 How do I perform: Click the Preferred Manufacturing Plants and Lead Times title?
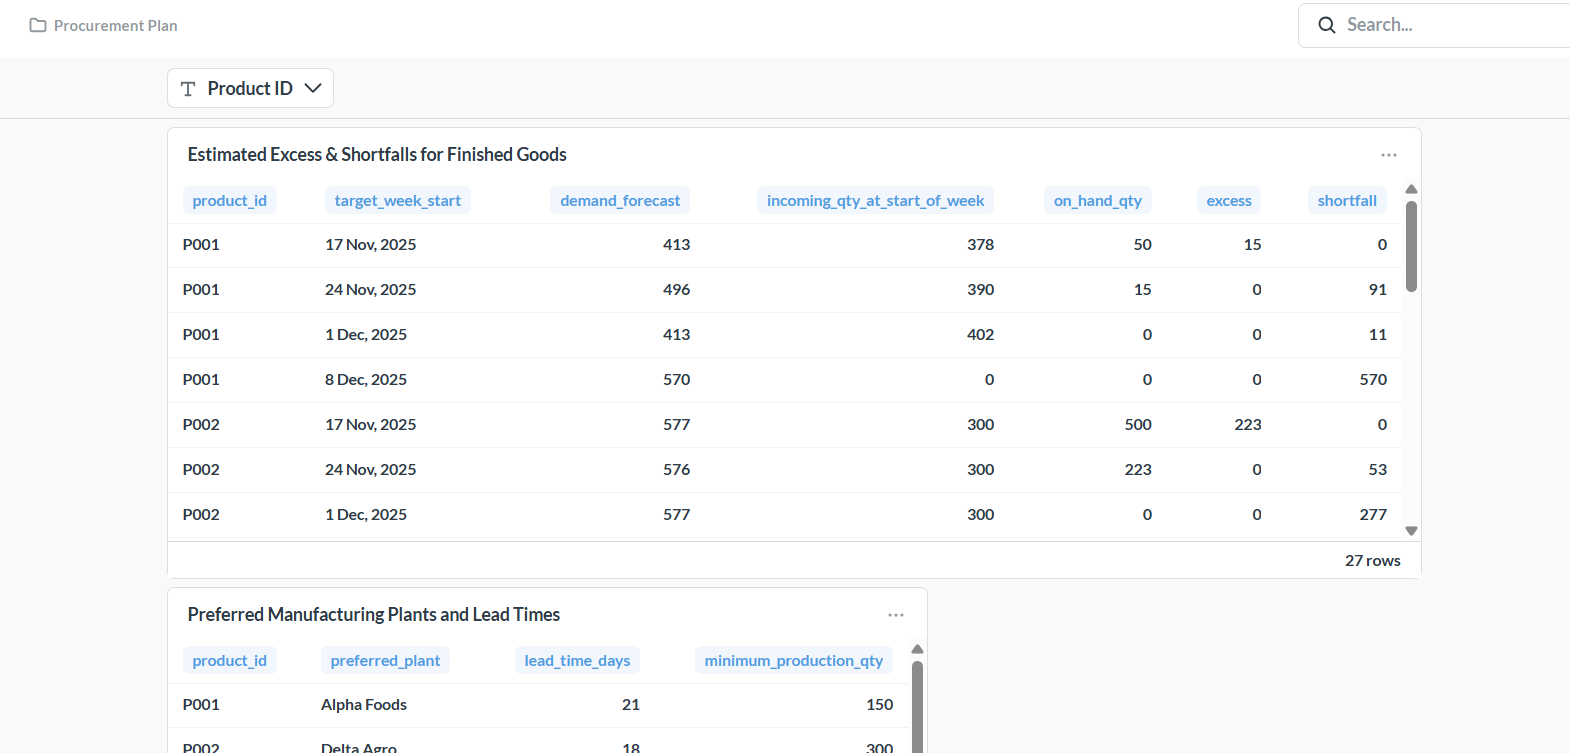(374, 615)
